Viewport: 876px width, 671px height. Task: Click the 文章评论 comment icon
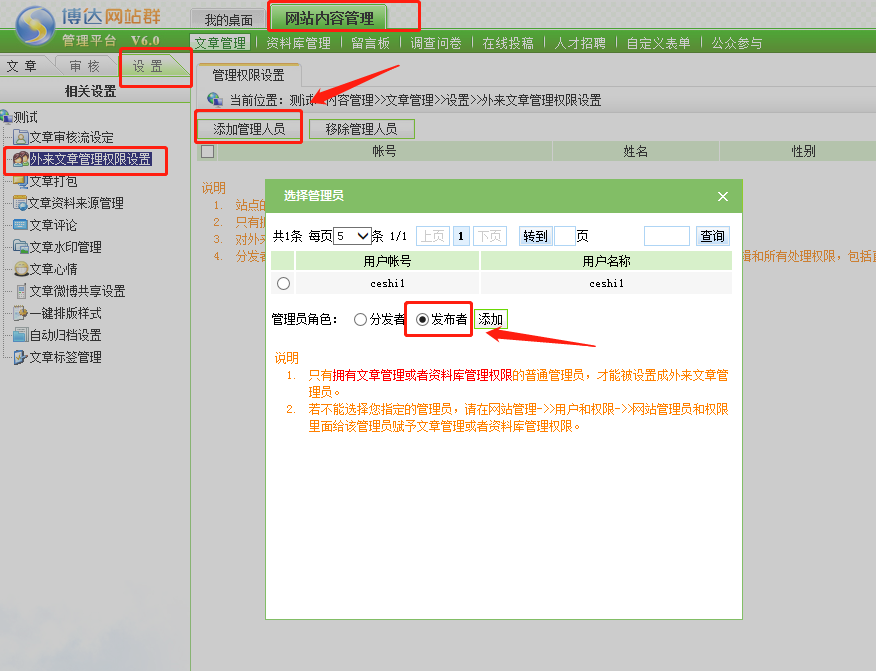pyautogui.click(x=21, y=226)
